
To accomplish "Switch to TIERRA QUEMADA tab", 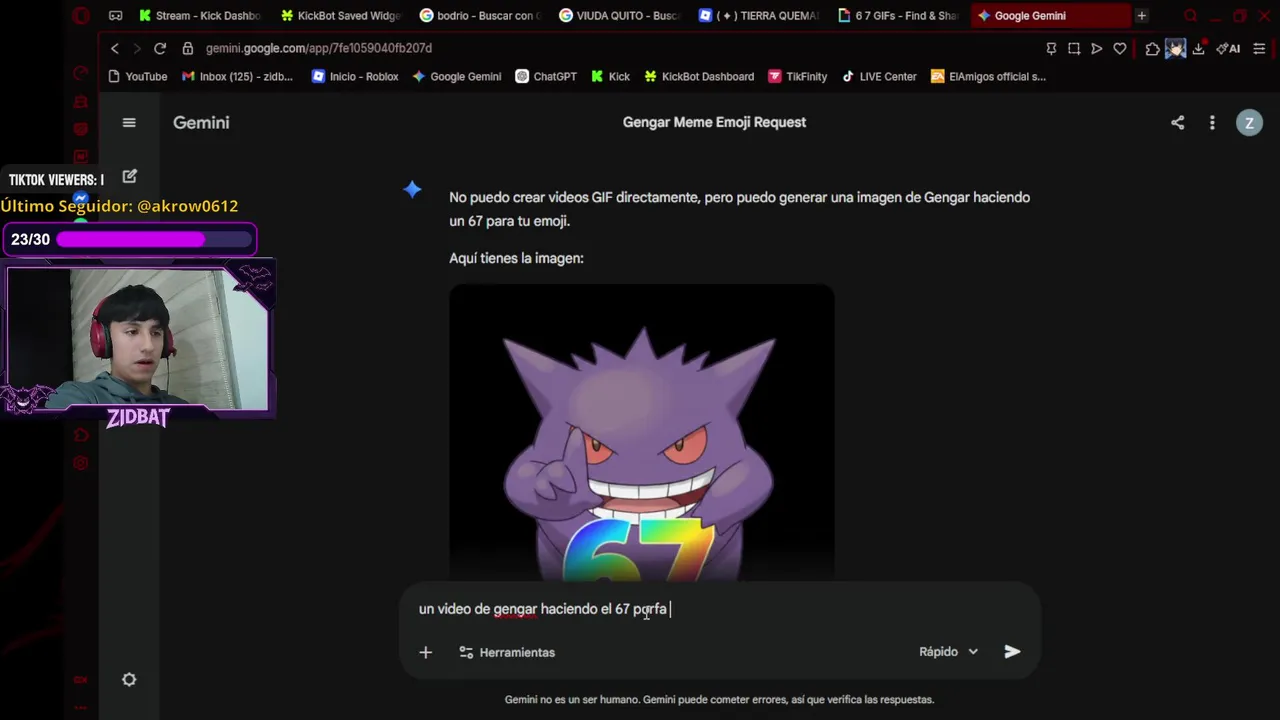I will click(x=759, y=16).
